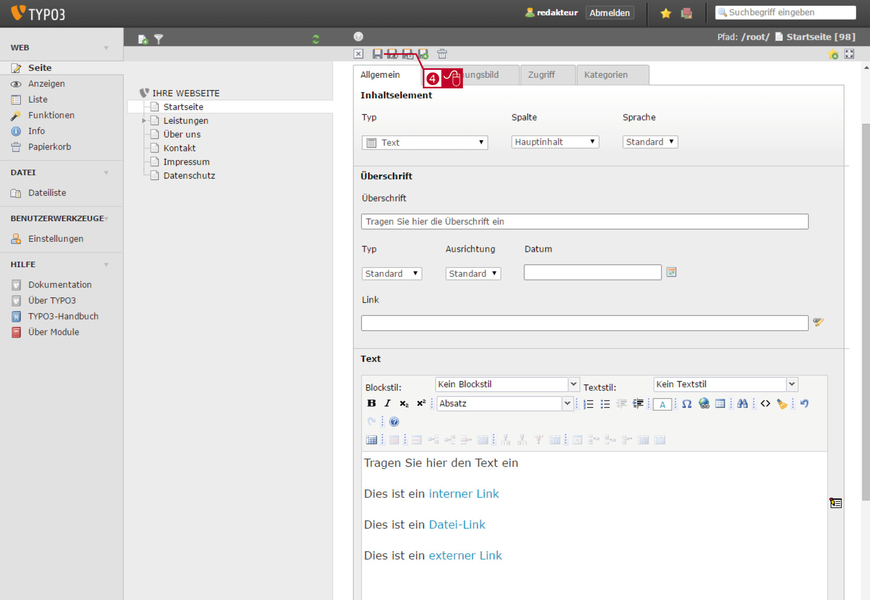Select Impressum page in the tree
The height and width of the screenshot is (600, 870).
coord(186,162)
